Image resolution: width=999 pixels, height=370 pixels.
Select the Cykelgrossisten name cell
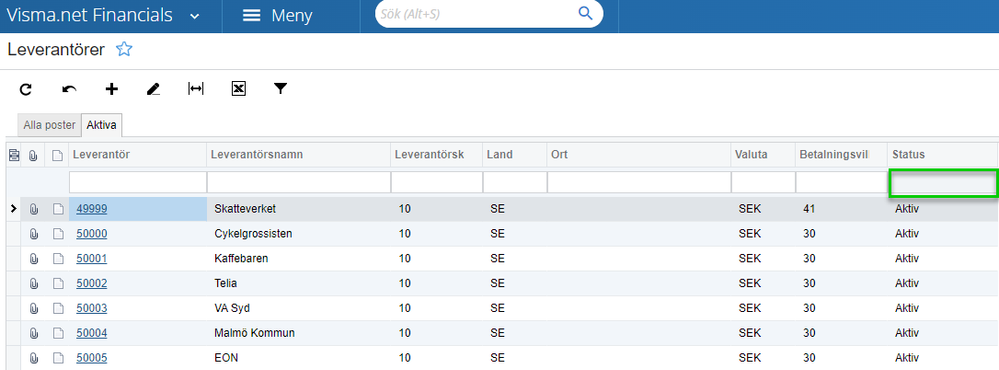pyautogui.click(x=298, y=234)
